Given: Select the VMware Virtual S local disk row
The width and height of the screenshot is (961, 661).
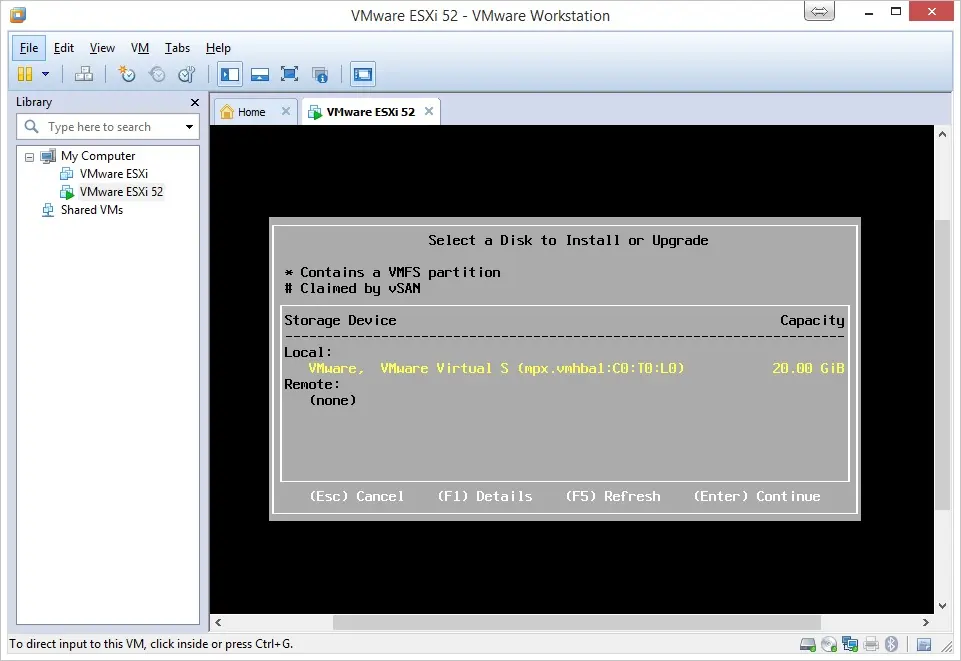Looking at the screenshot, I should (564, 368).
